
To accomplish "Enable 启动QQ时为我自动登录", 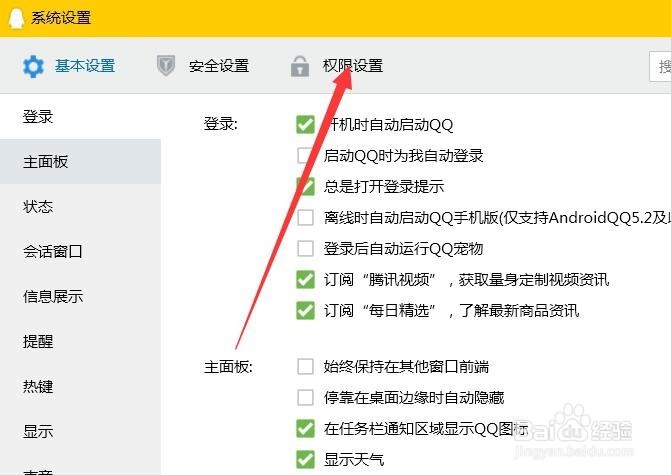I will click(305, 155).
